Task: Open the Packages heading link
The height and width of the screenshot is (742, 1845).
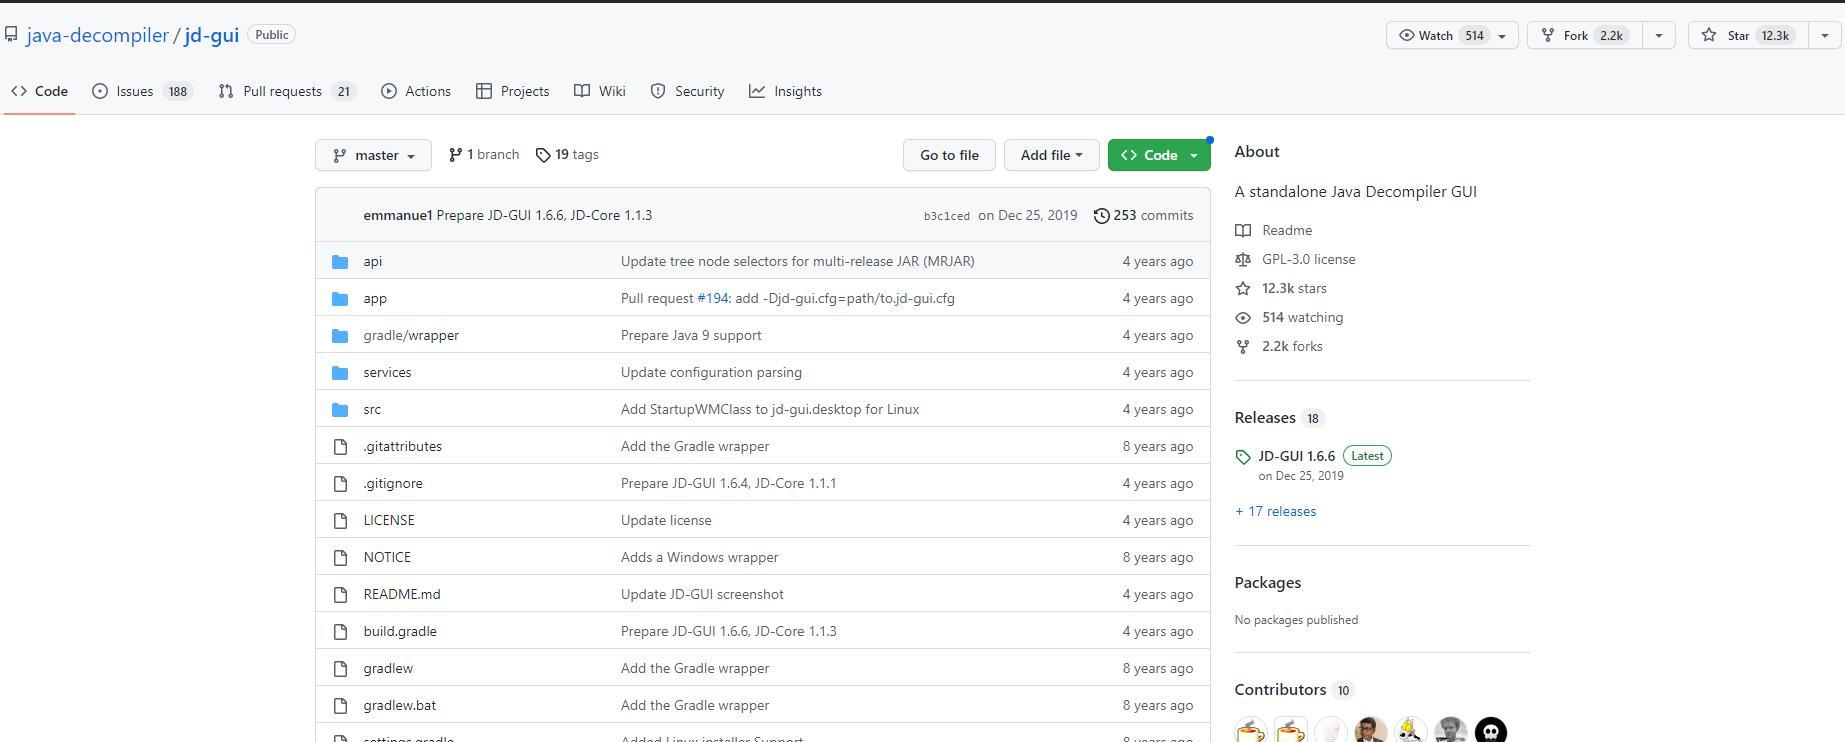Action: (1268, 583)
